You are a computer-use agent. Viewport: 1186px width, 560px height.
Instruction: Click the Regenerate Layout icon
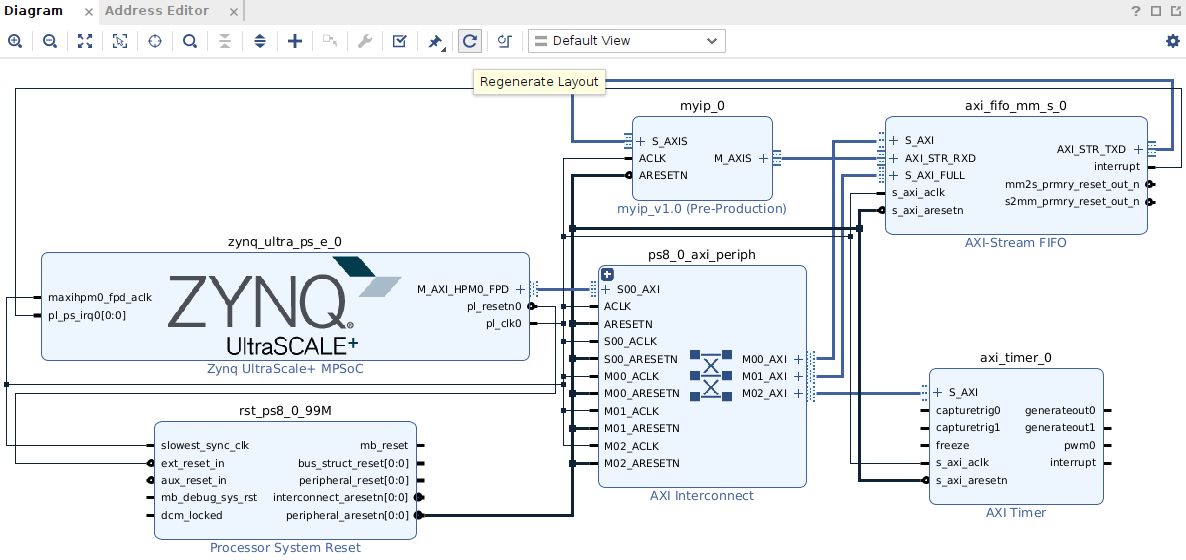pos(469,41)
